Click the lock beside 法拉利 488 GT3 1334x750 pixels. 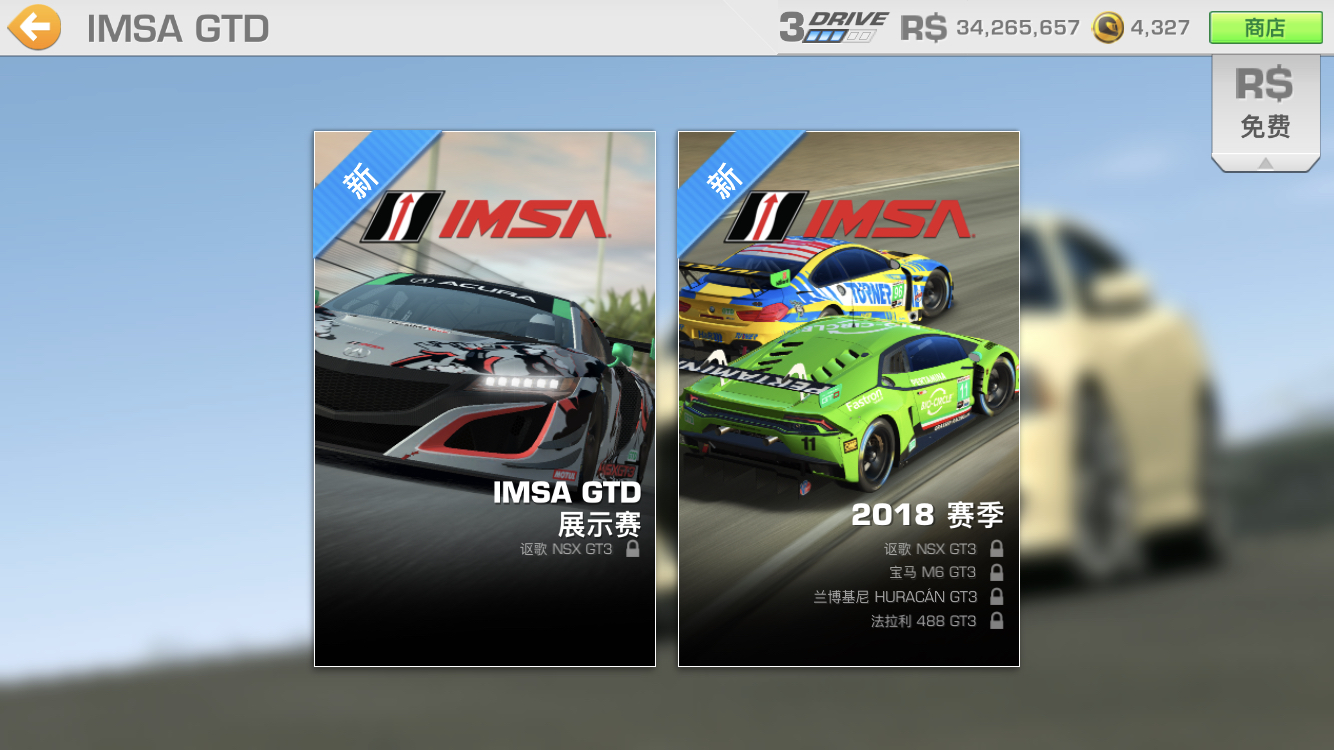coord(996,620)
